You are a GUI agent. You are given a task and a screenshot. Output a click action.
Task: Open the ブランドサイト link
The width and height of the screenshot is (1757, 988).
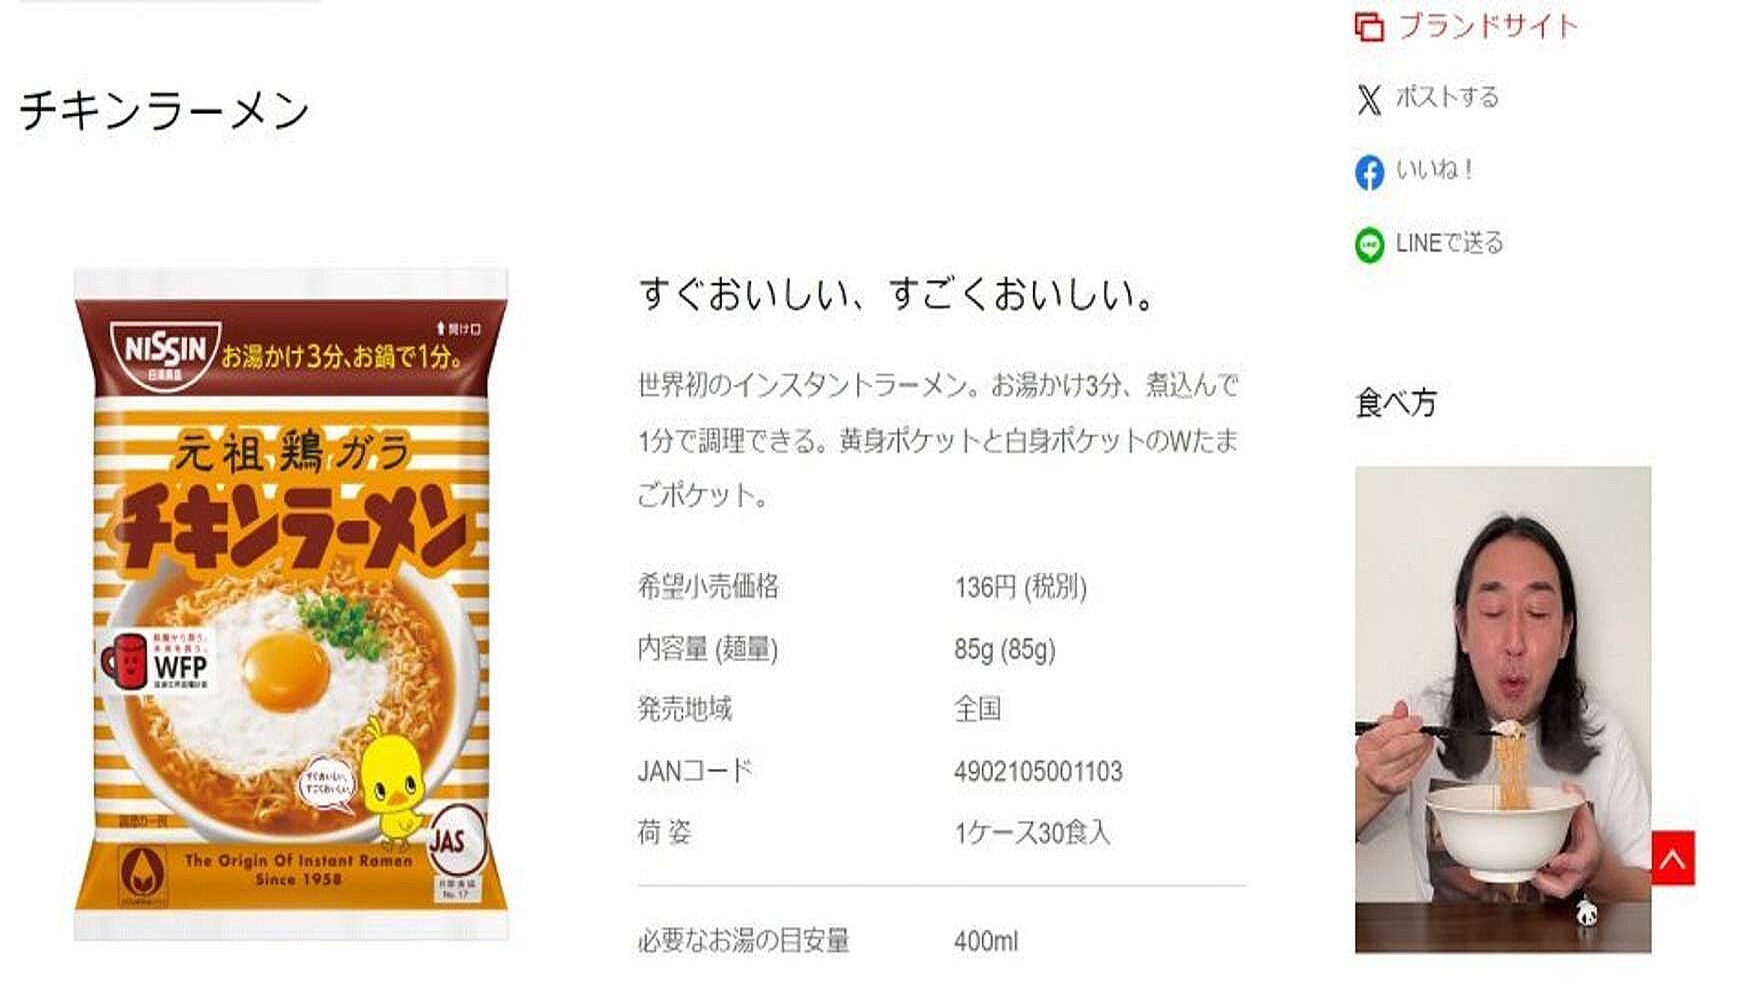[1488, 26]
